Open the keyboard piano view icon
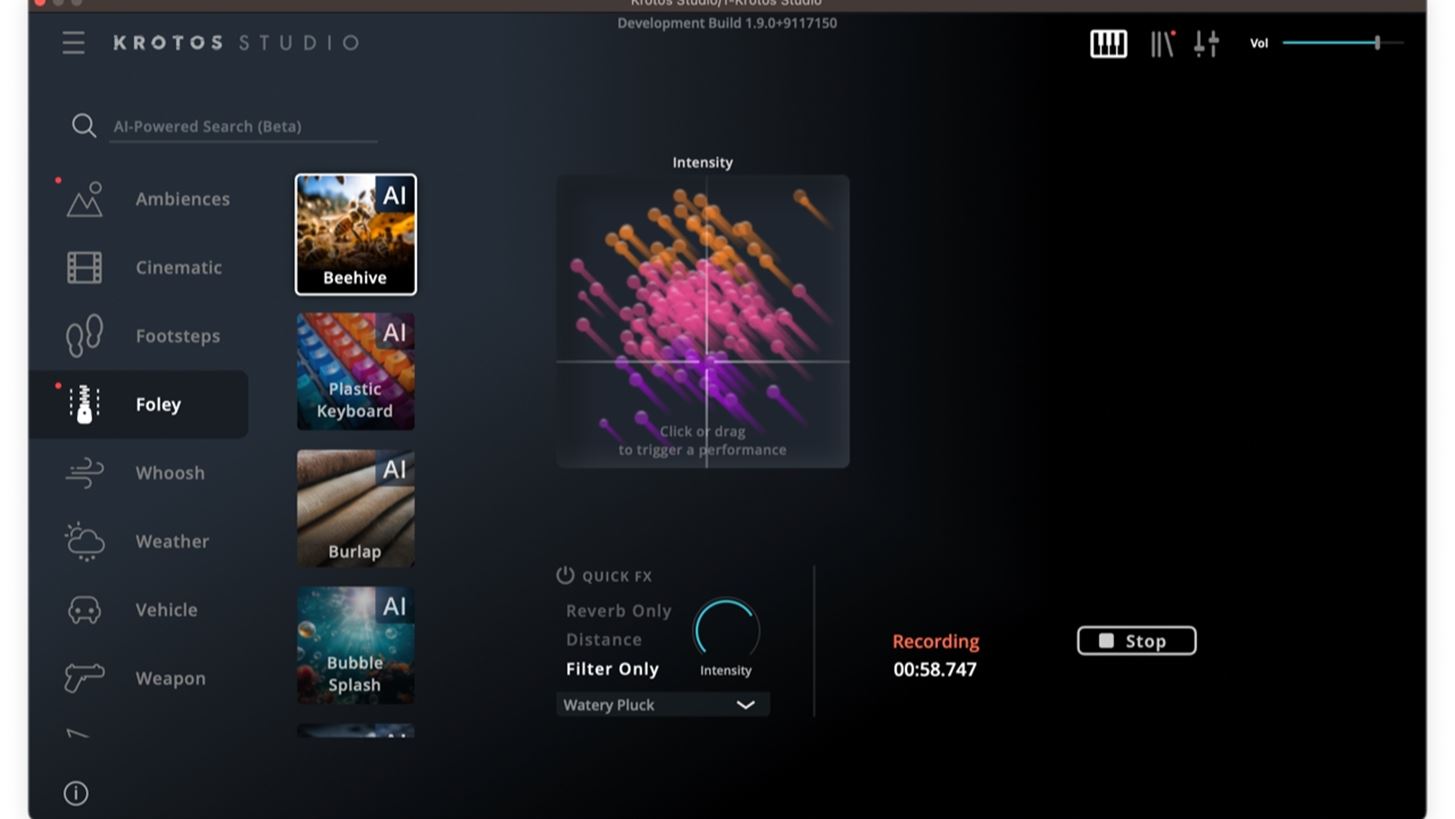Screen dimensions: 1455x819 coord(1108,43)
